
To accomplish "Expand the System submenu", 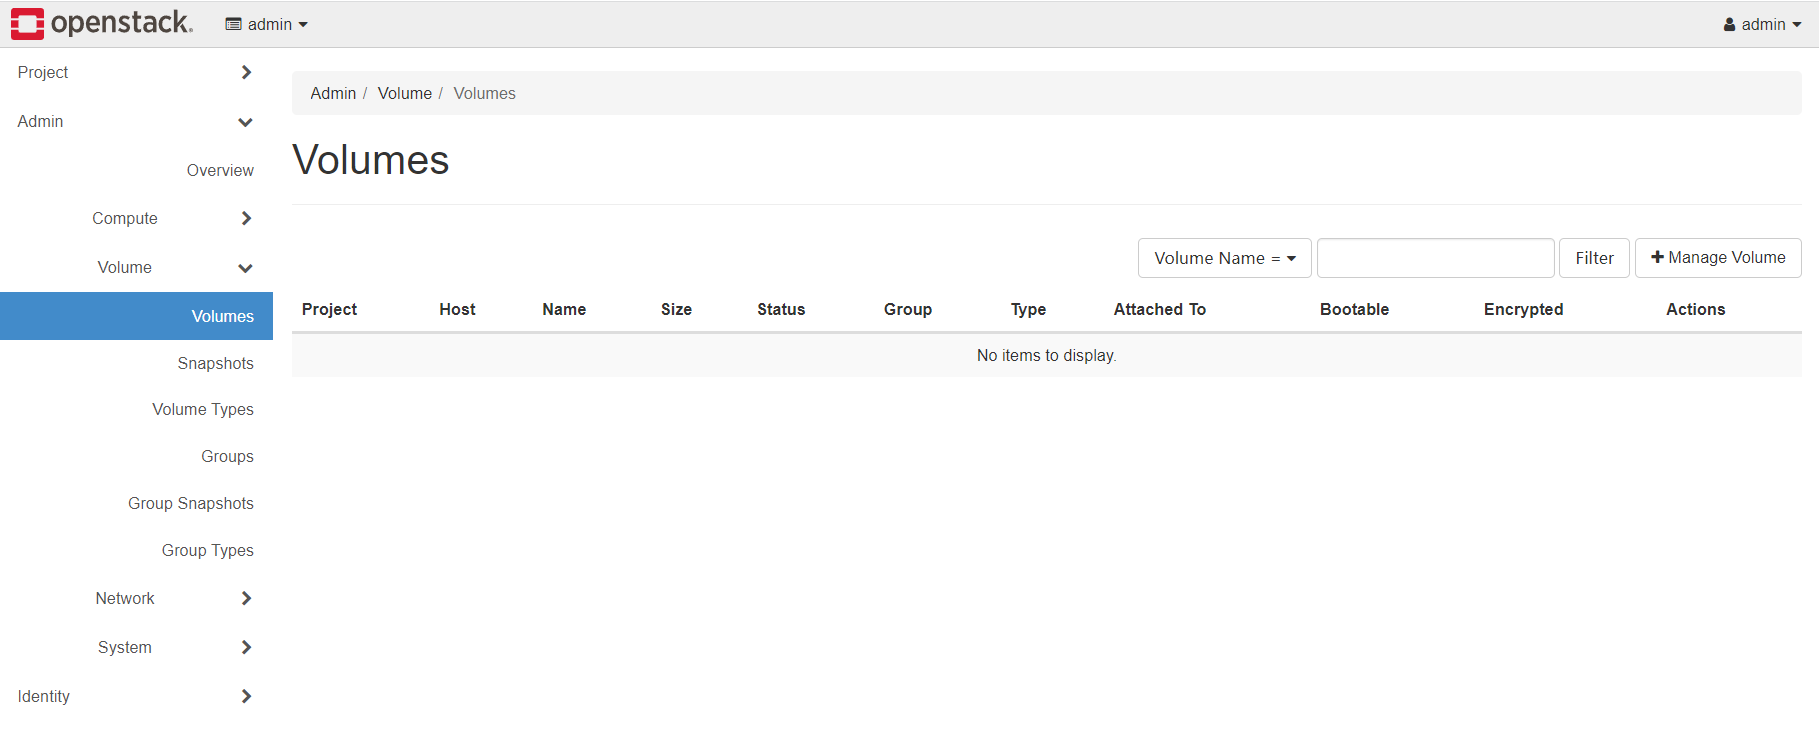I will tap(136, 647).
